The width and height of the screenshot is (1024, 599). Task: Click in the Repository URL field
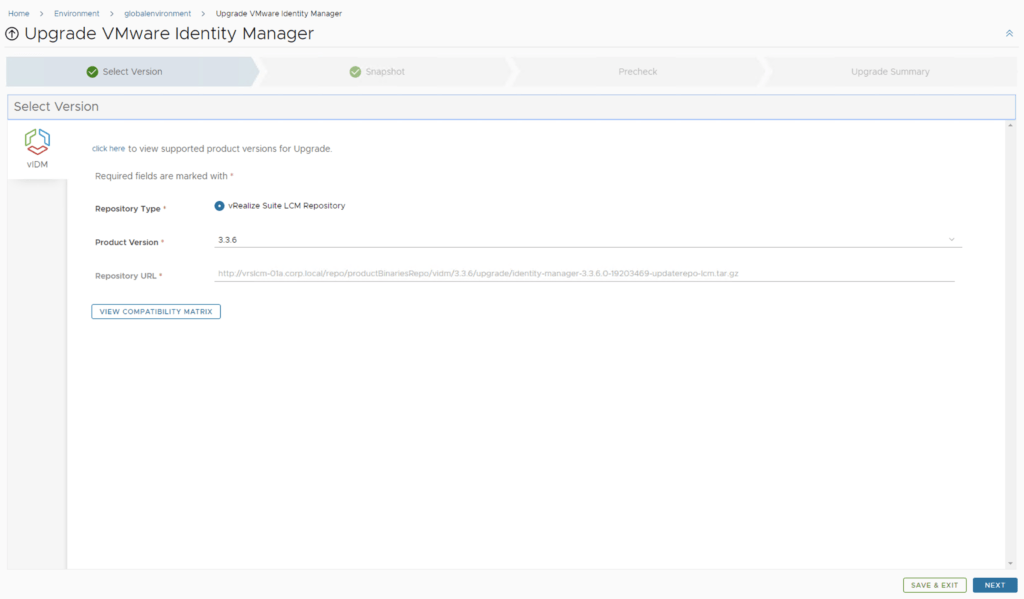point(585,273)
